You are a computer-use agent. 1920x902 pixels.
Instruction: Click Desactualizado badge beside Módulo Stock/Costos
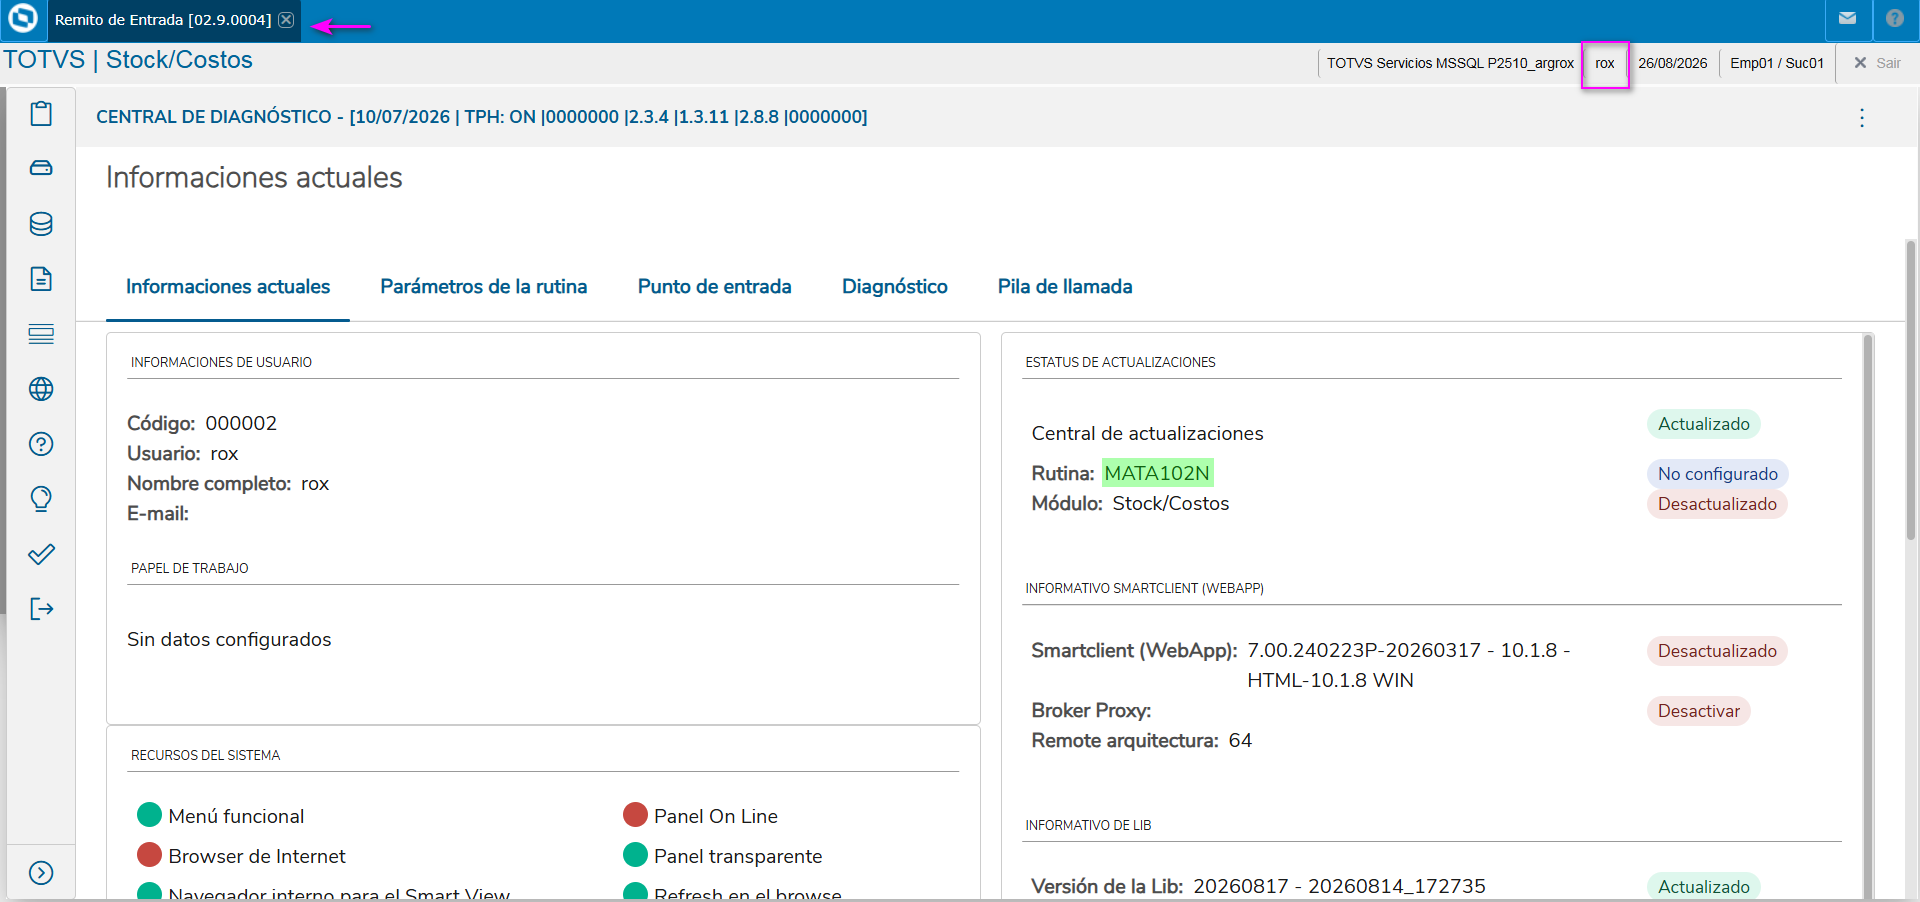(1717, 504)
